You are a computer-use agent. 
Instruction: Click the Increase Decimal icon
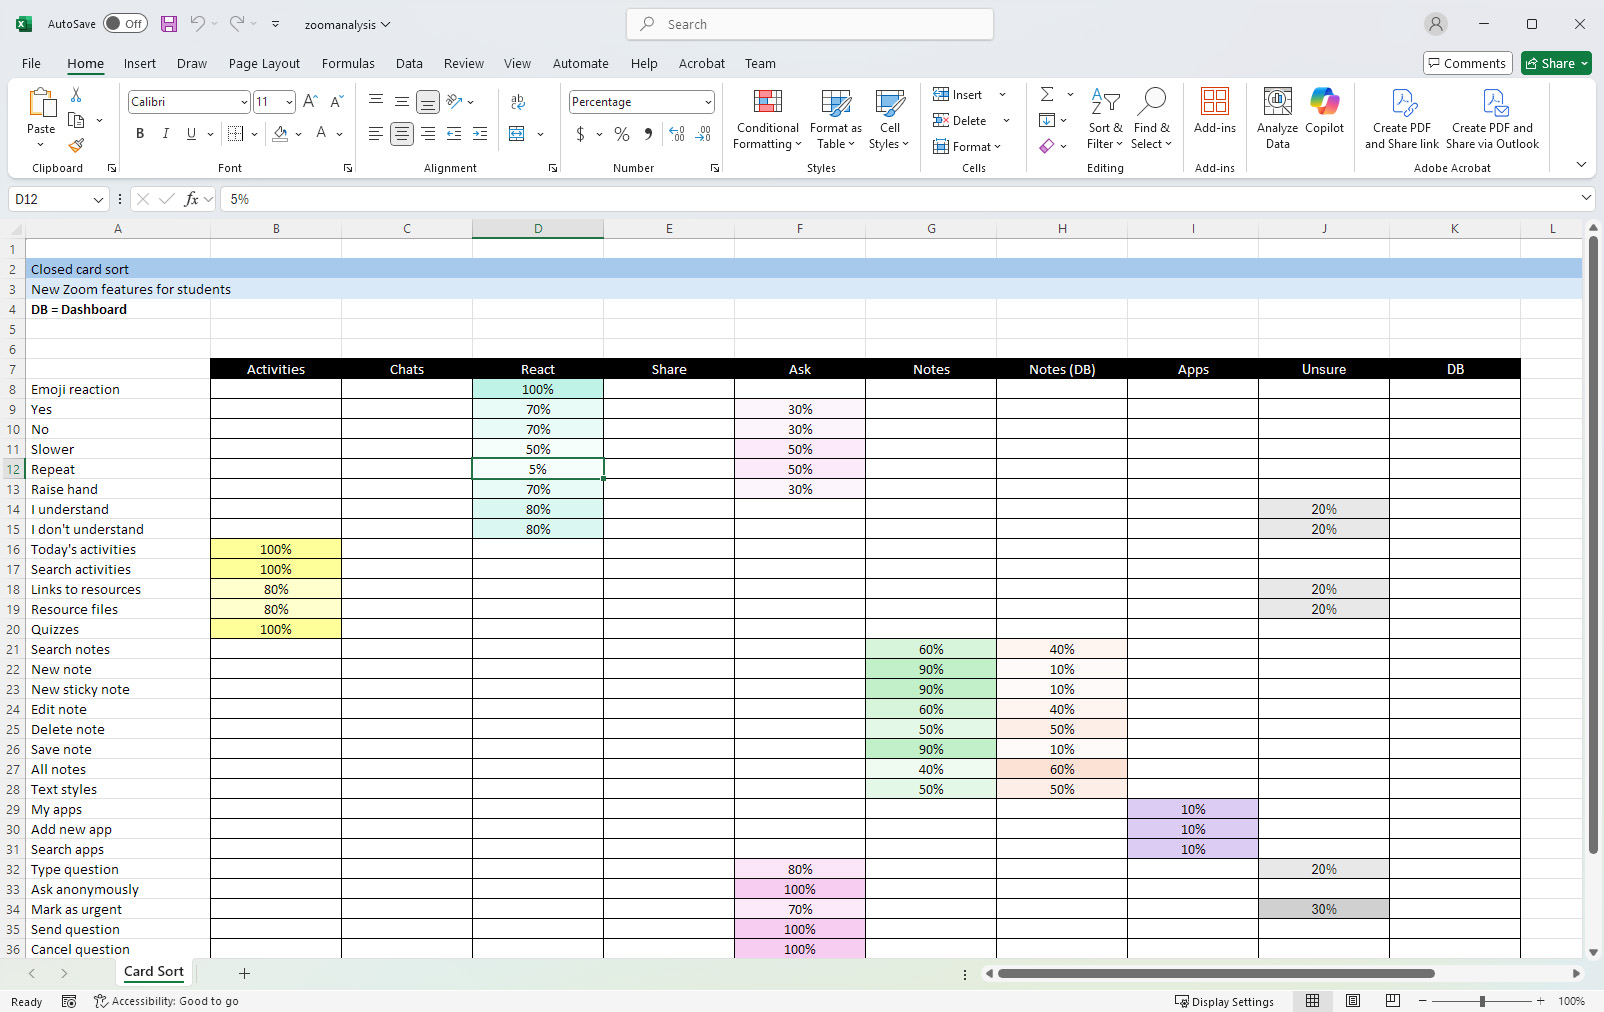tap(677, 134)
